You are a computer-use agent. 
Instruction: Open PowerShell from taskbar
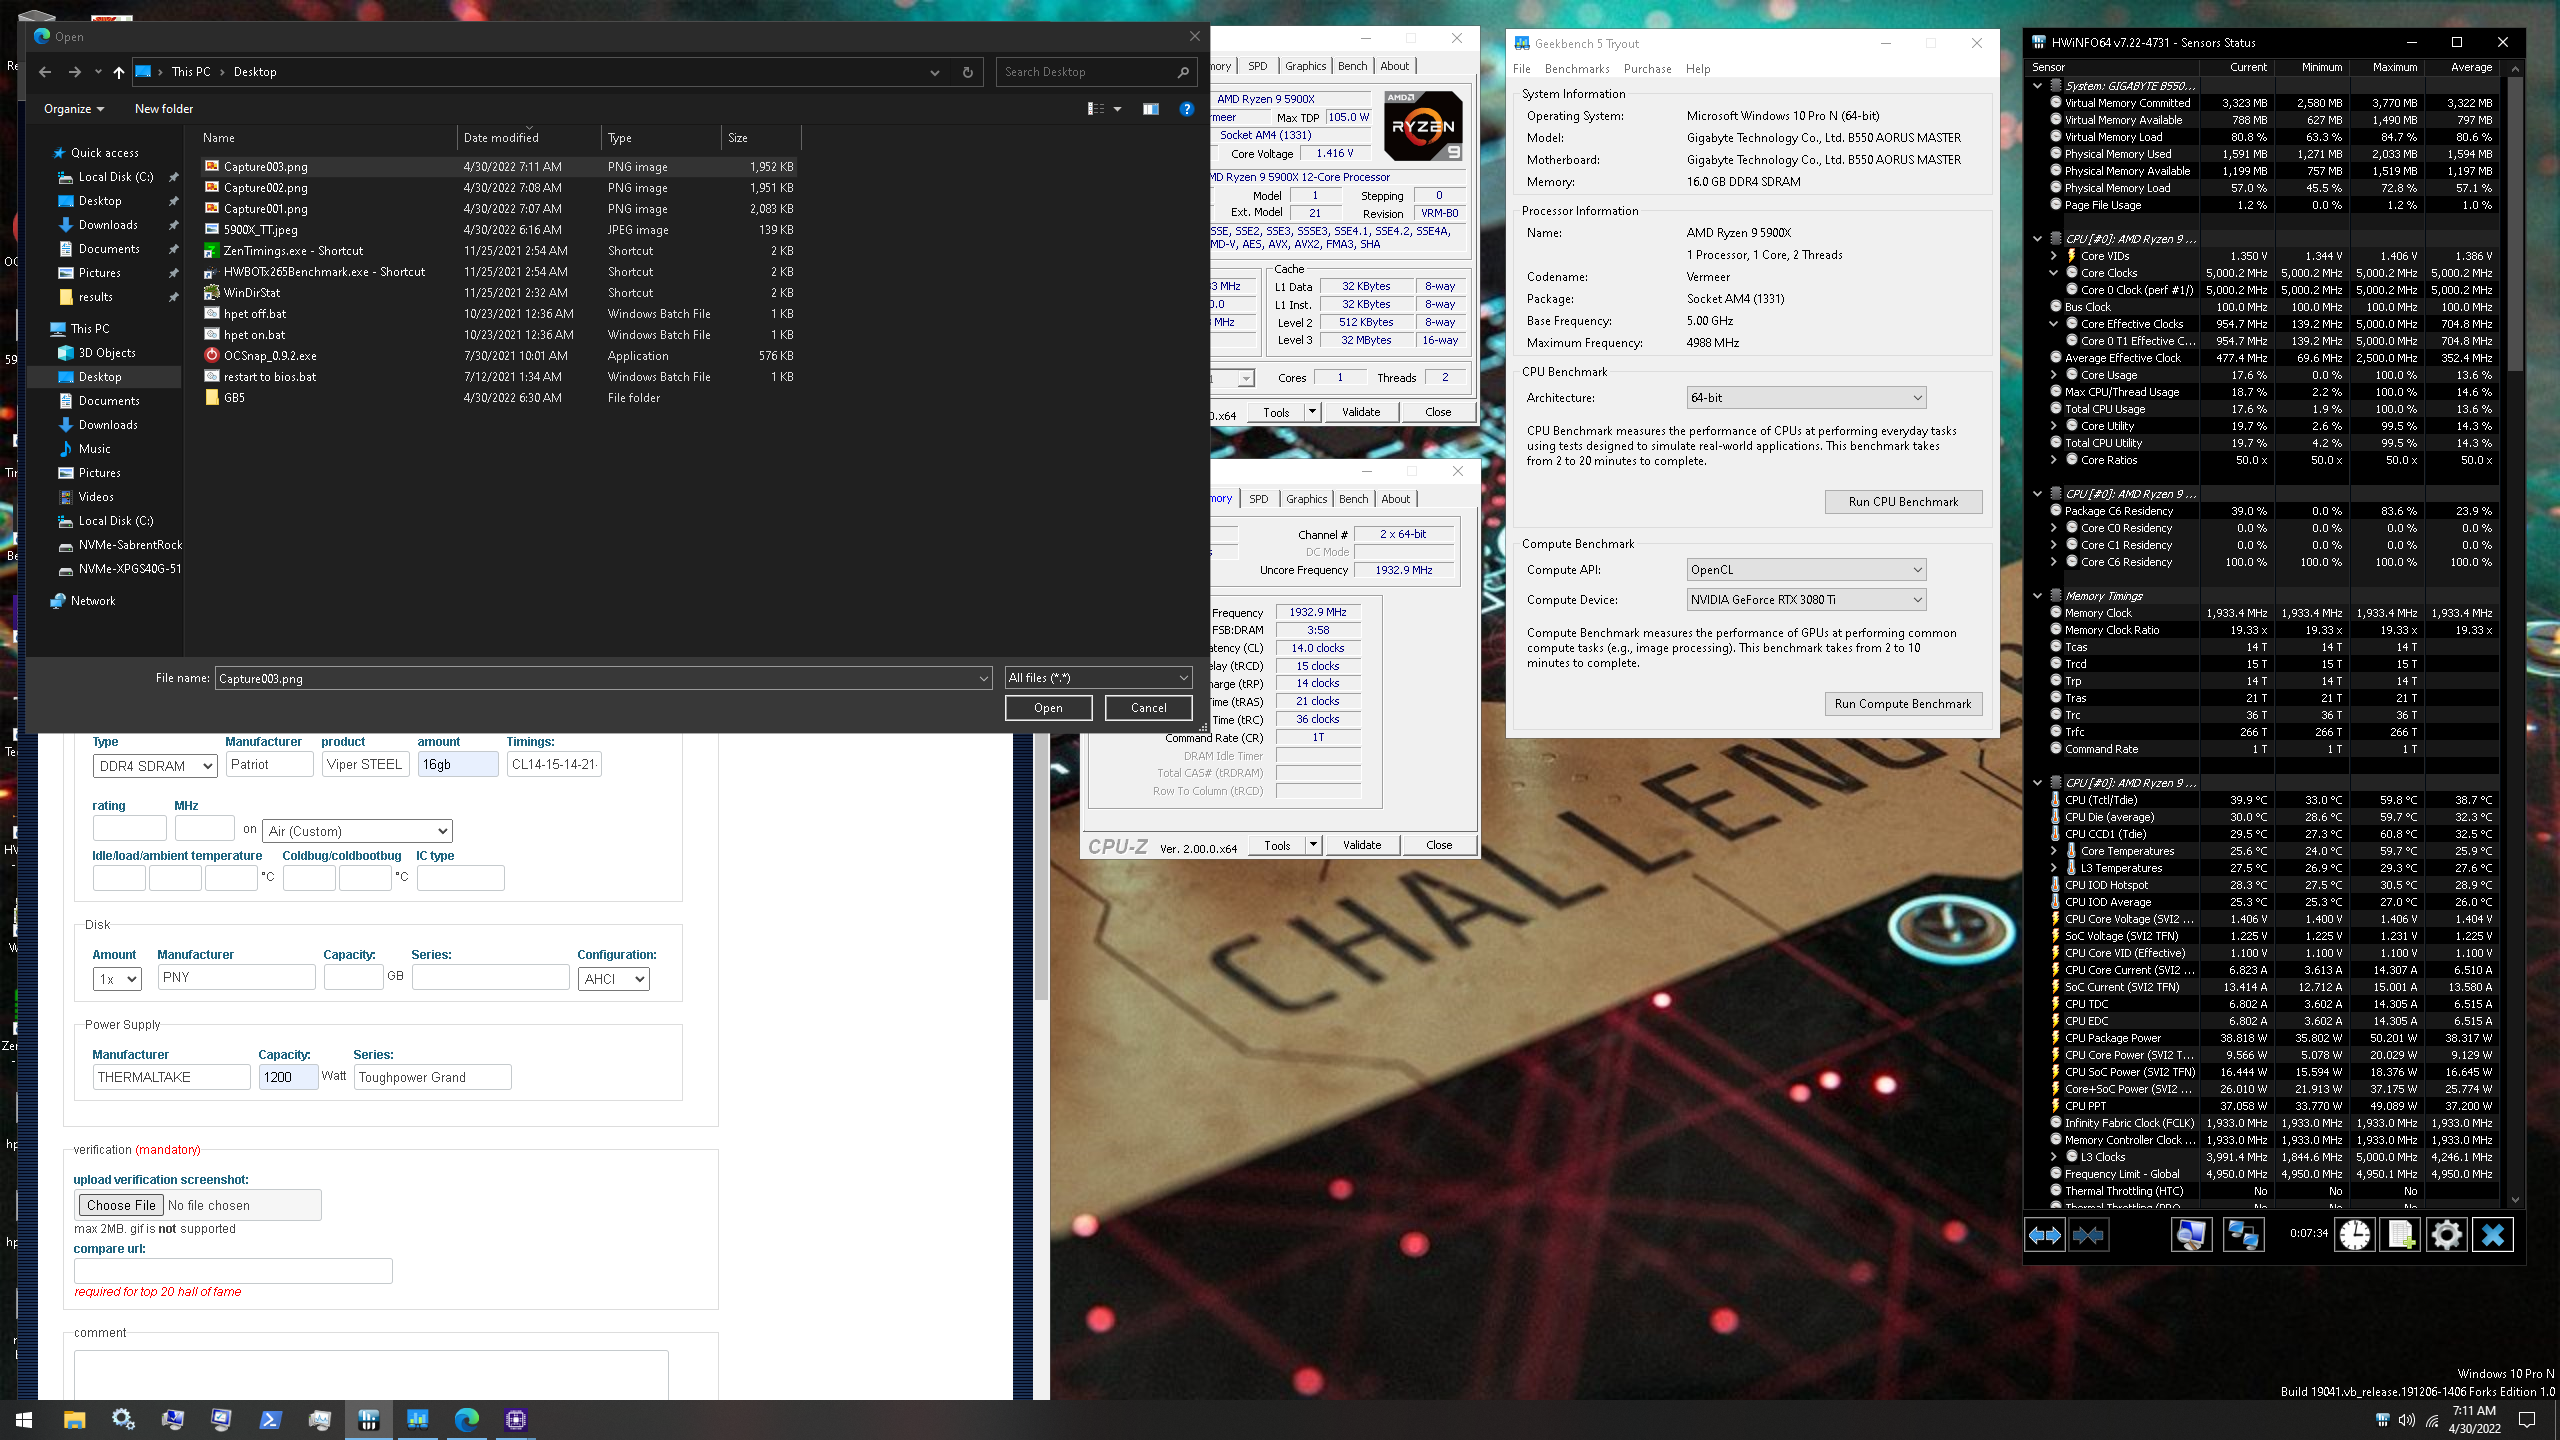(x=270, y=1420)
